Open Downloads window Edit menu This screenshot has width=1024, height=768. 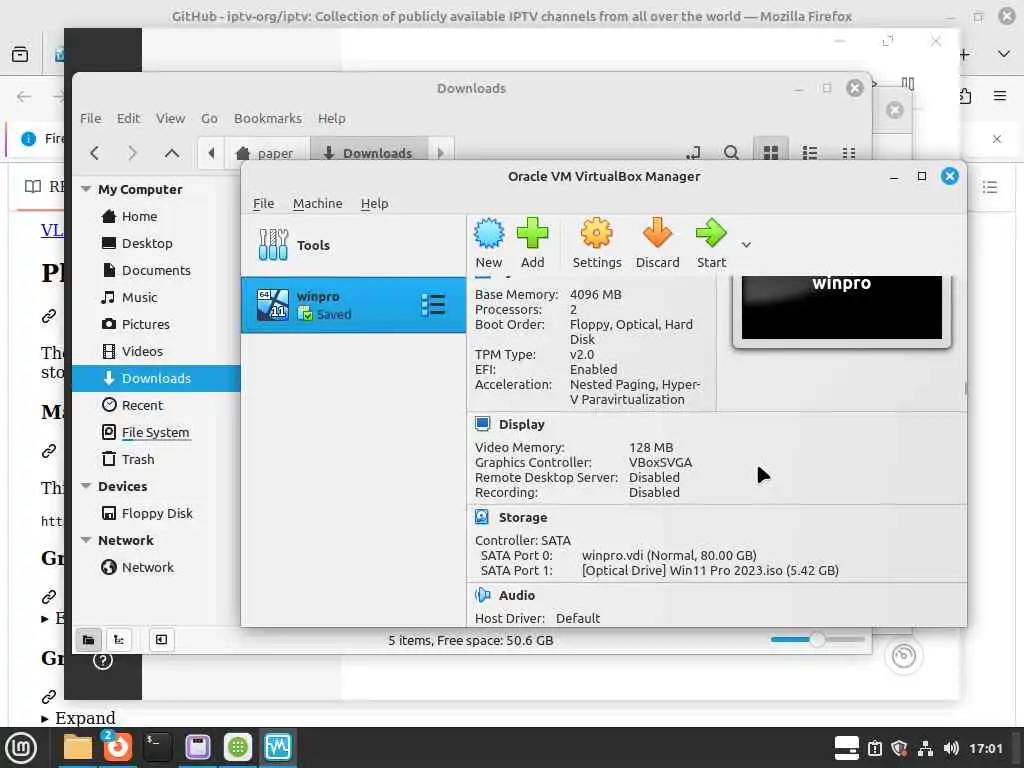[128, 118]
